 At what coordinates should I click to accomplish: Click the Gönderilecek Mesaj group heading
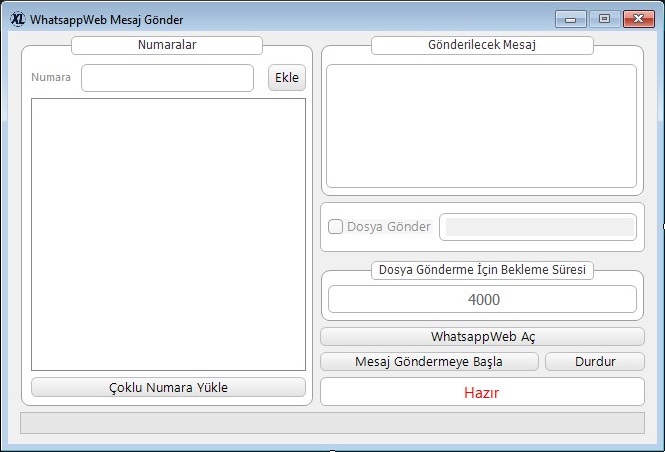(482, 45)
